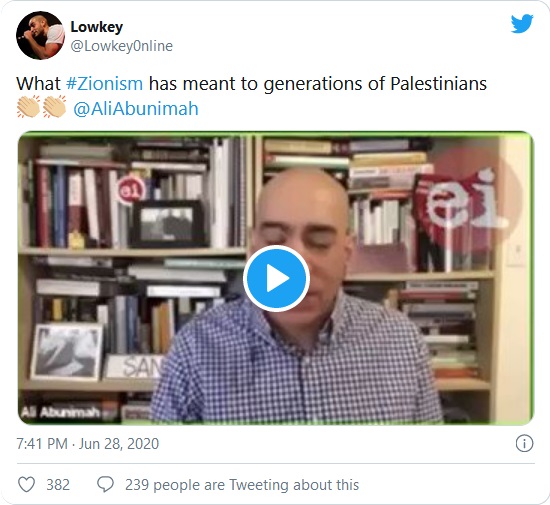Click the Twitter bird logo
Image resolution: width=550 pixels, height=505 pixels.
coord(522,23)
